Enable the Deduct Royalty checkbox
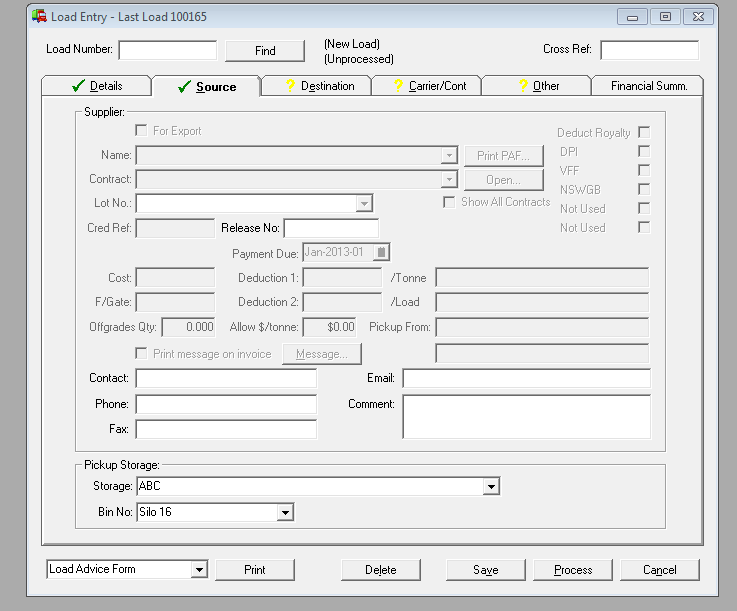 coord(644,133)
